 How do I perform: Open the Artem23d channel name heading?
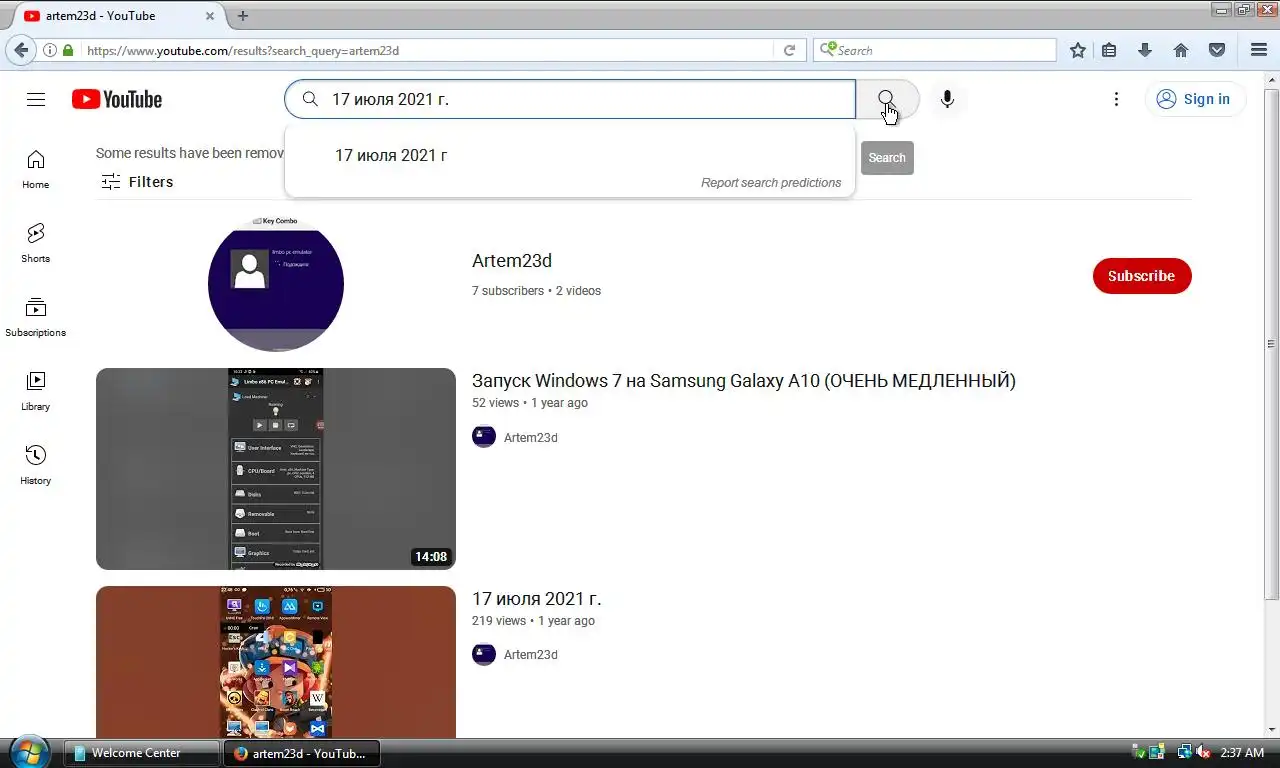point(512,261)
